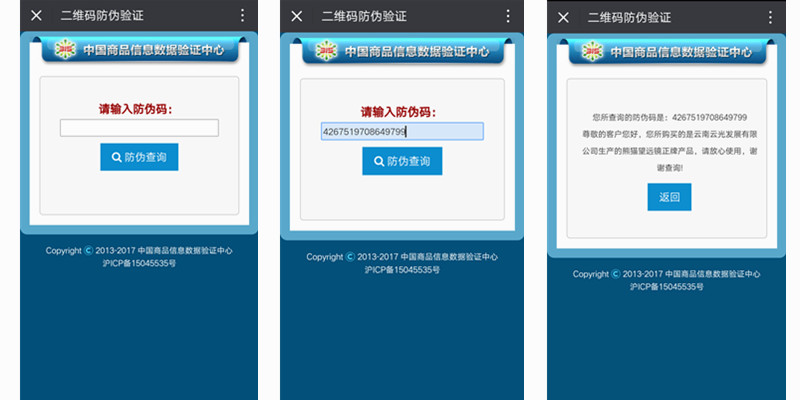Click the 315 logo above the empty input
This screenshot has width=800, height=400.
(65, 49)
